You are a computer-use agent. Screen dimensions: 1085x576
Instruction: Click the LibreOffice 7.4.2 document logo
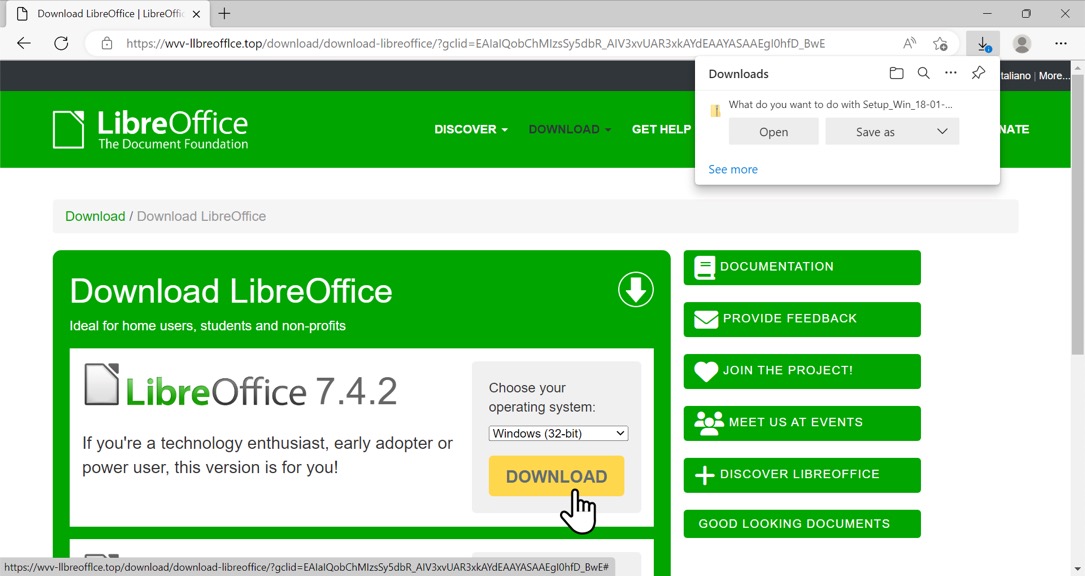click(x=101, y=384)
